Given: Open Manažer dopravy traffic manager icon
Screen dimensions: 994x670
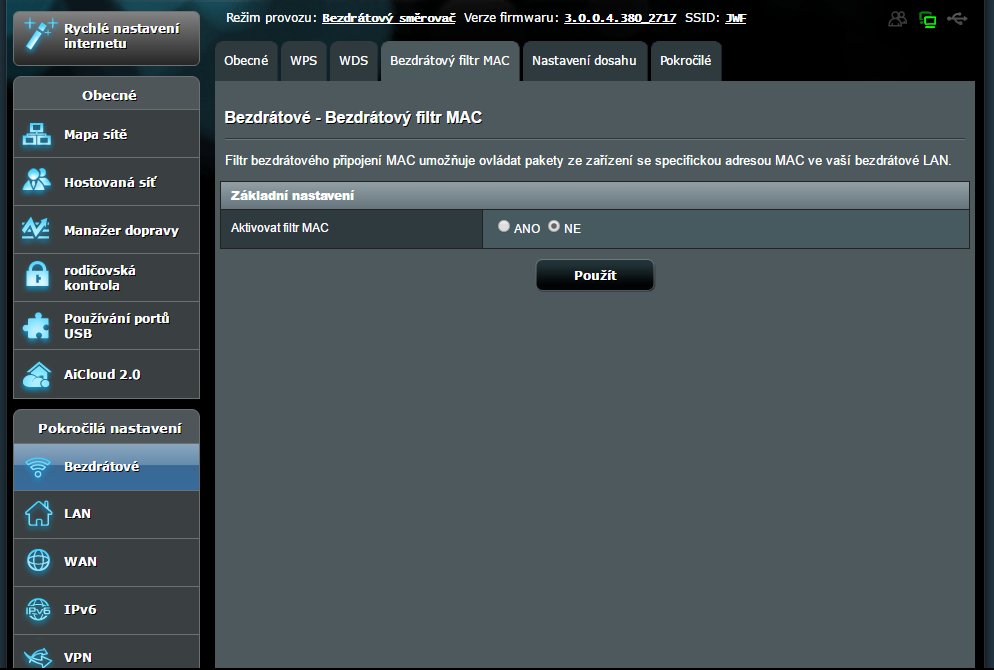Looking at the screenshot, I should (37, 230).
